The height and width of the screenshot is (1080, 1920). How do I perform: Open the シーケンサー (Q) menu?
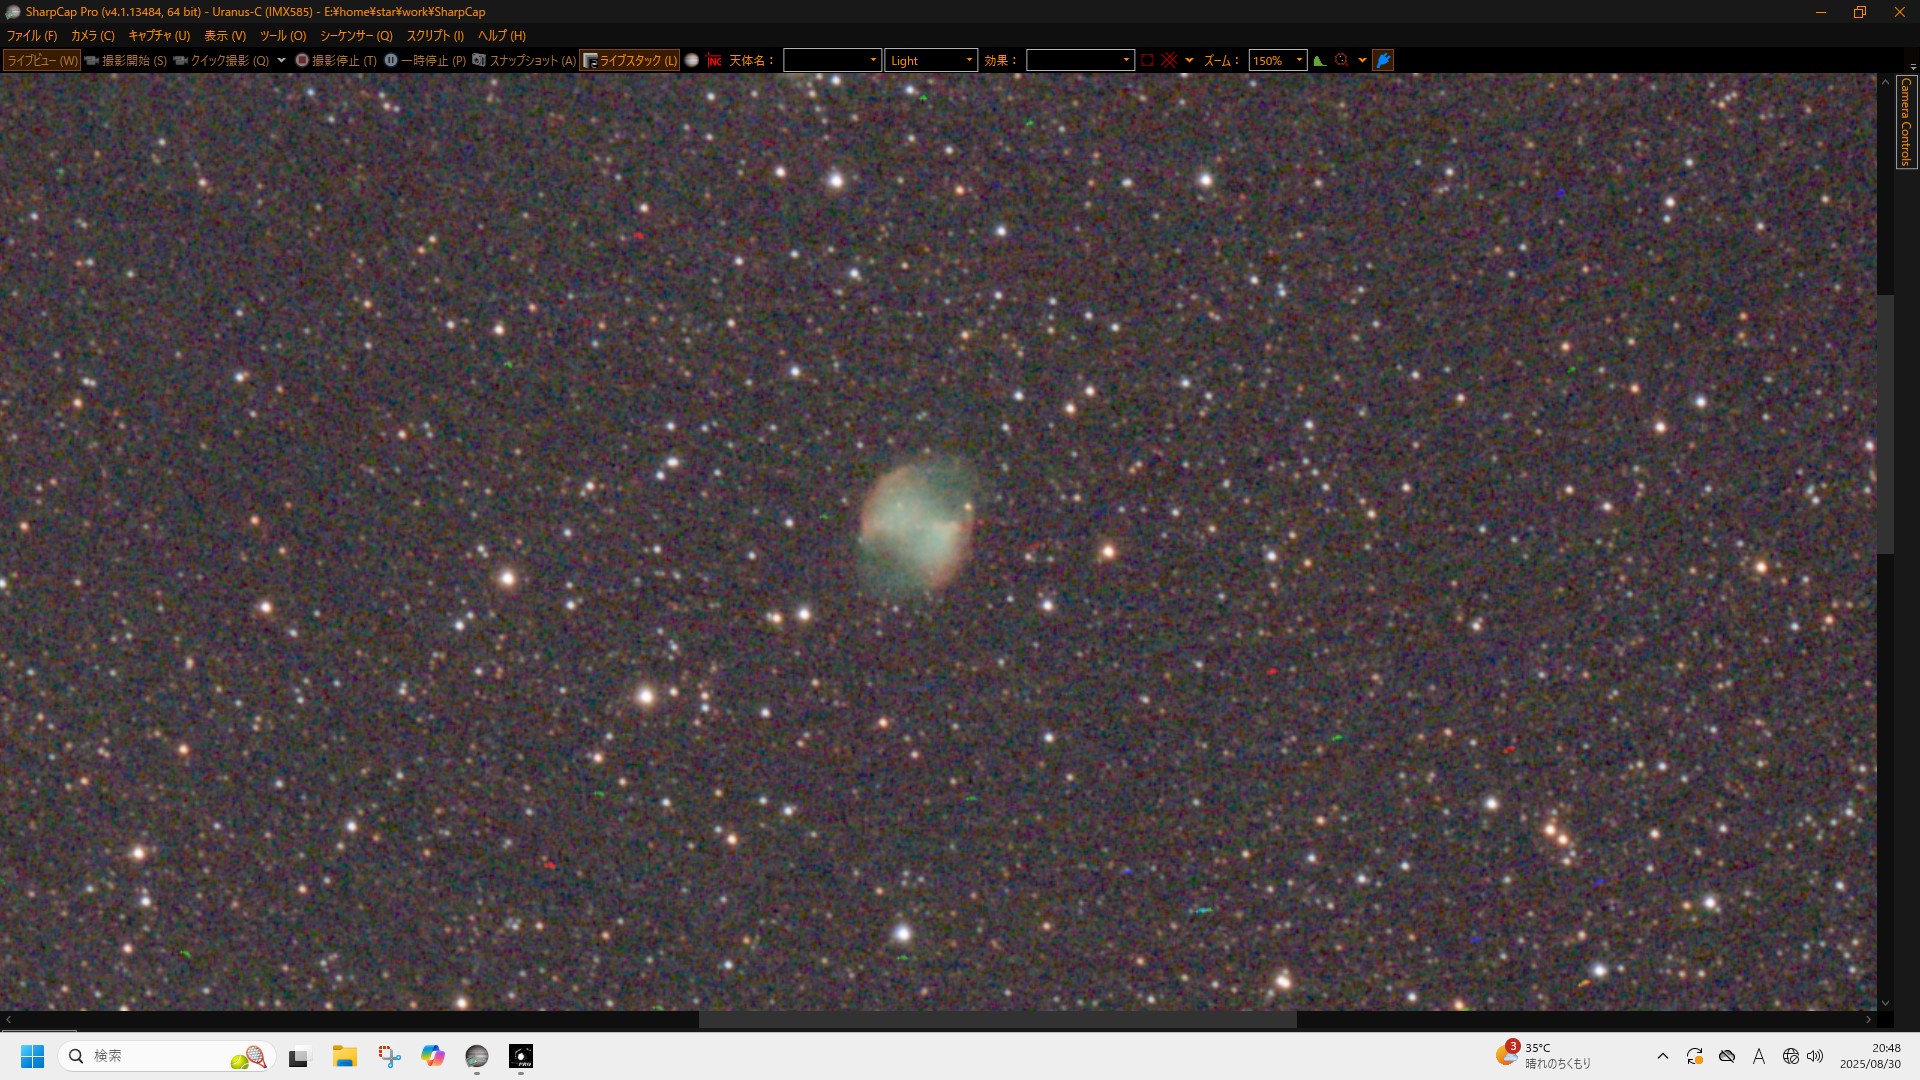click(x=356, y=35)
